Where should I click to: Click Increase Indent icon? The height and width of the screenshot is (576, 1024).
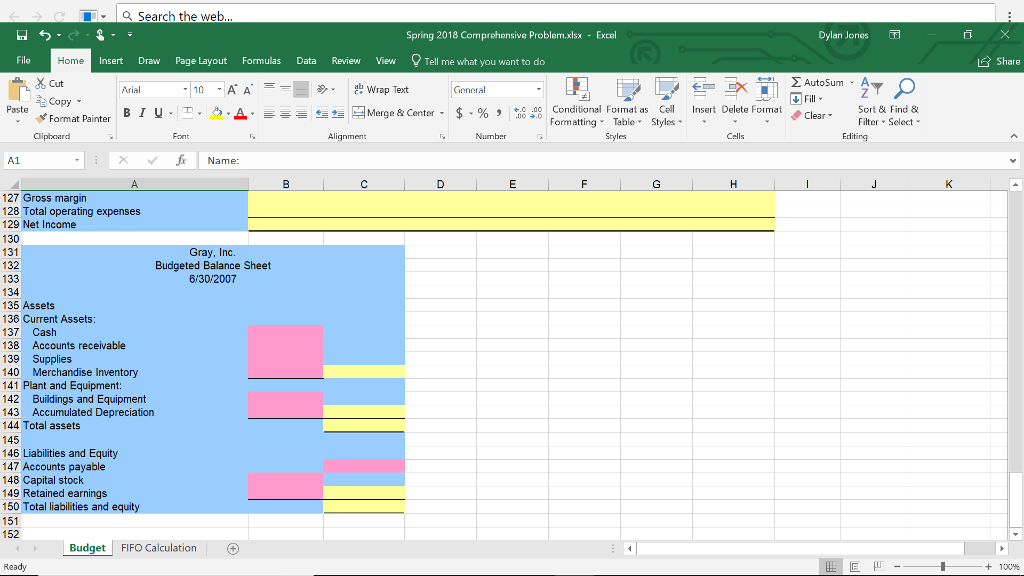click(x=338, y=114)
